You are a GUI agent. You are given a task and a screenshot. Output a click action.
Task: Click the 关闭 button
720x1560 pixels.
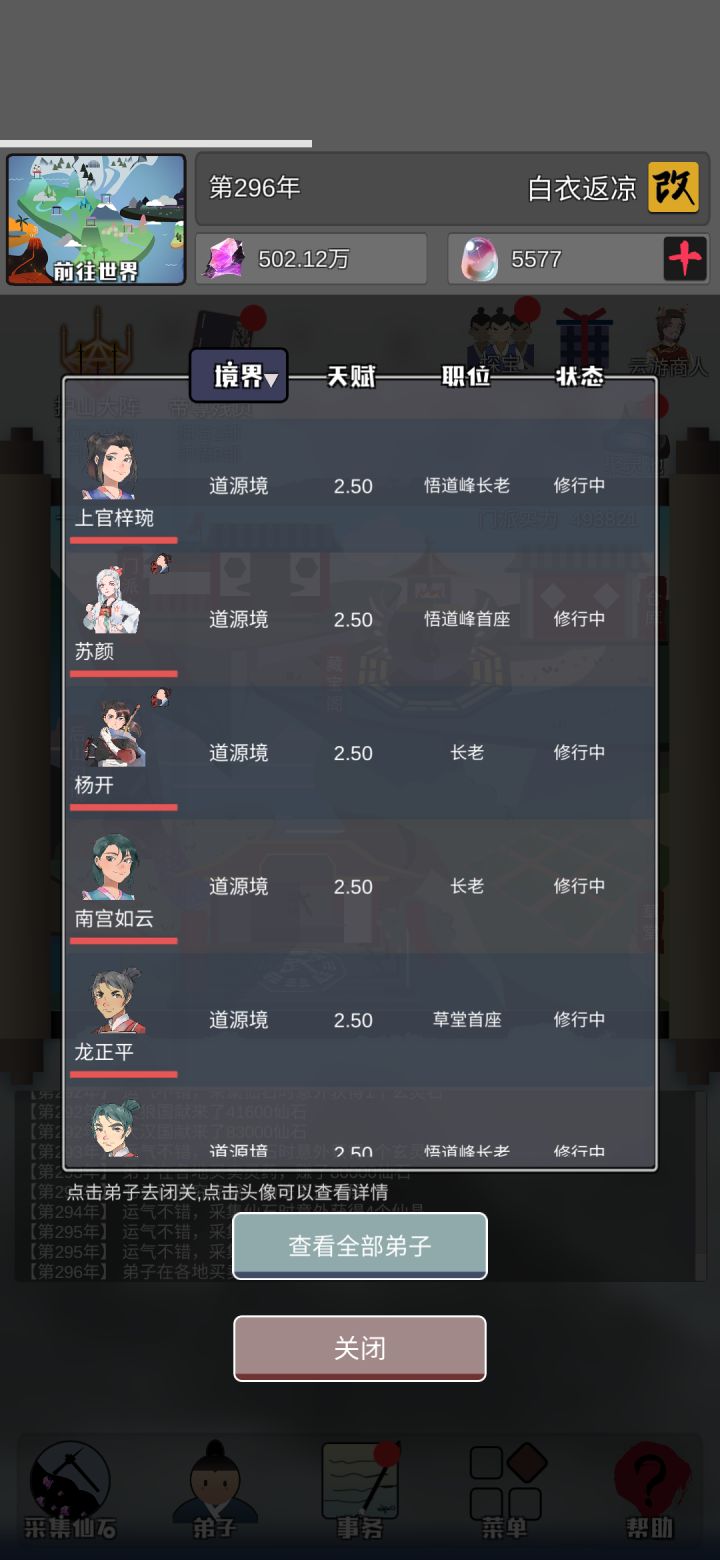point(360,1348)
